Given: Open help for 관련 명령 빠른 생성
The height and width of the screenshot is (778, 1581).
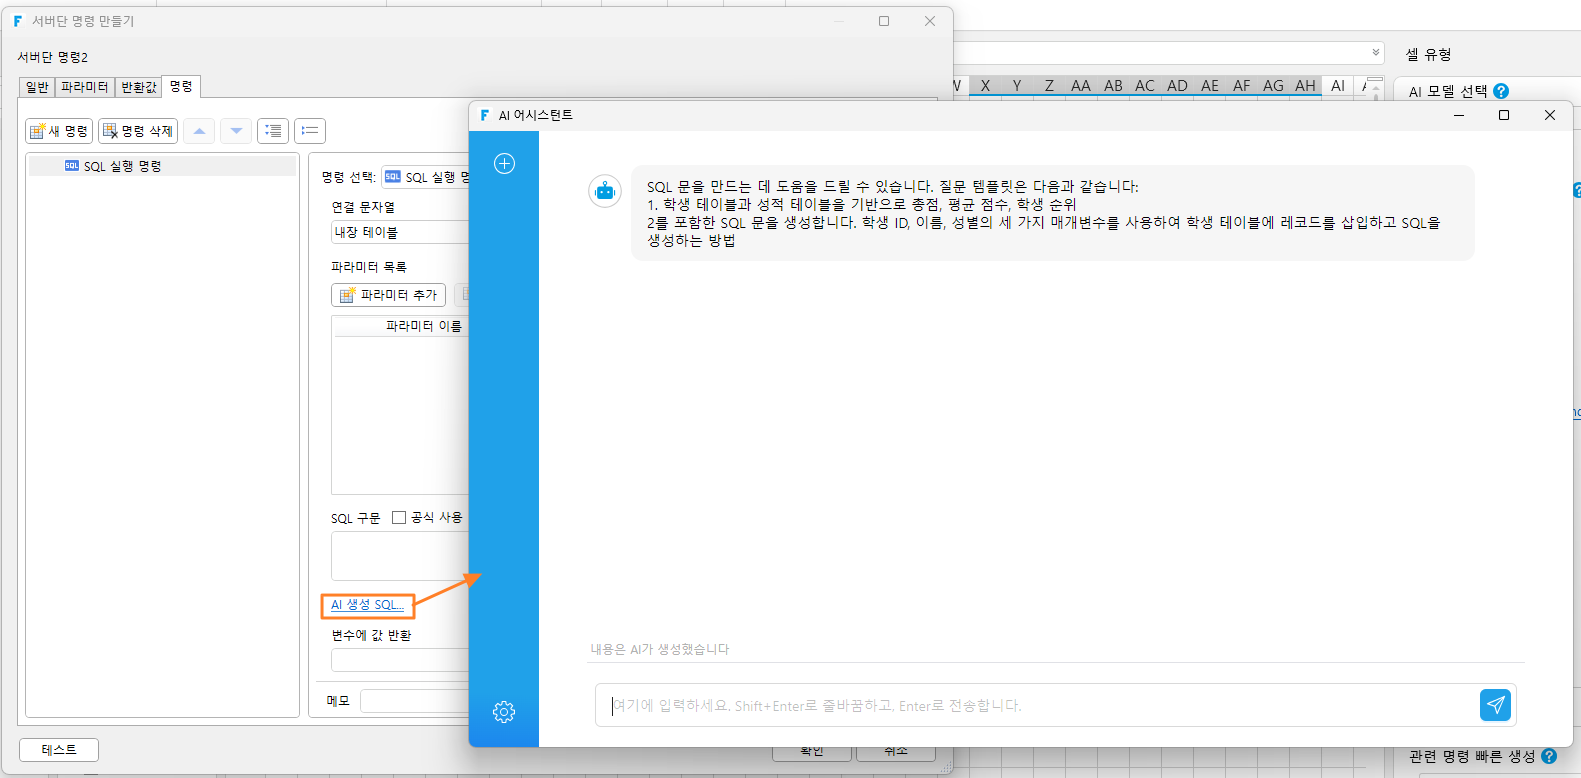Looking at the screenshot, I should [x=1549, y=756].
